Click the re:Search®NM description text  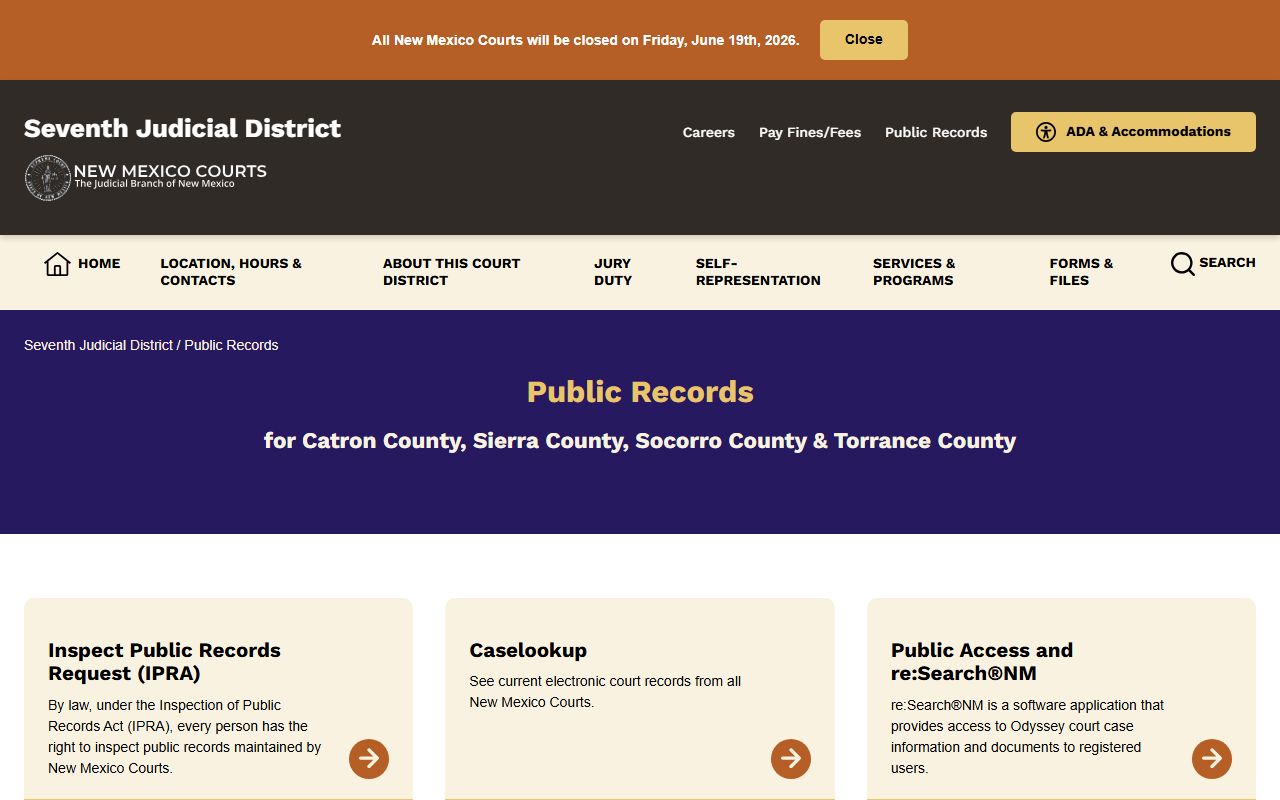pos(1028,737)
